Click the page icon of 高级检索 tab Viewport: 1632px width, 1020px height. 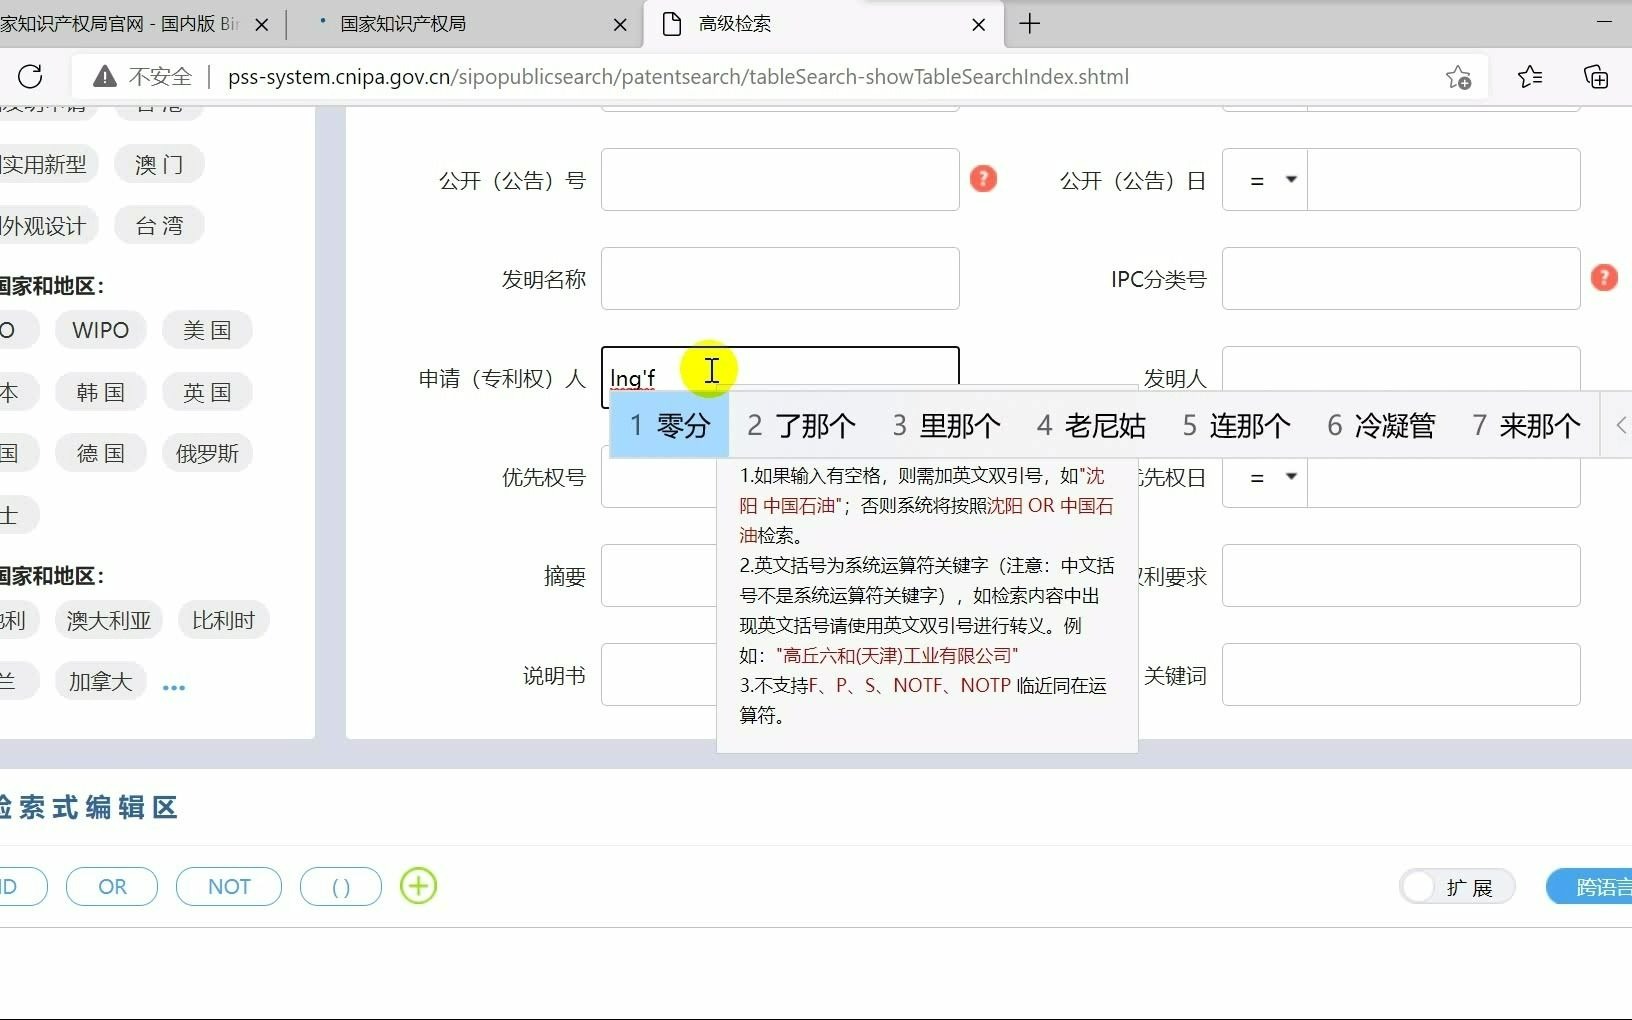coord(672,24)
